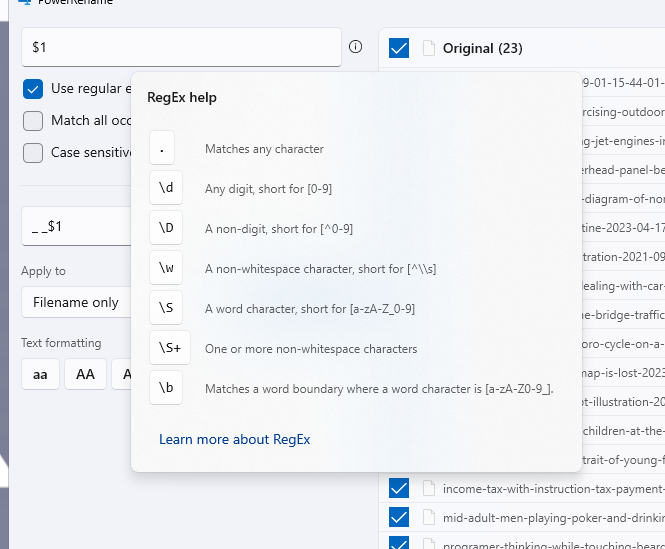
Task: Insert the dot any-character regex token
Action: coord(162,148)
